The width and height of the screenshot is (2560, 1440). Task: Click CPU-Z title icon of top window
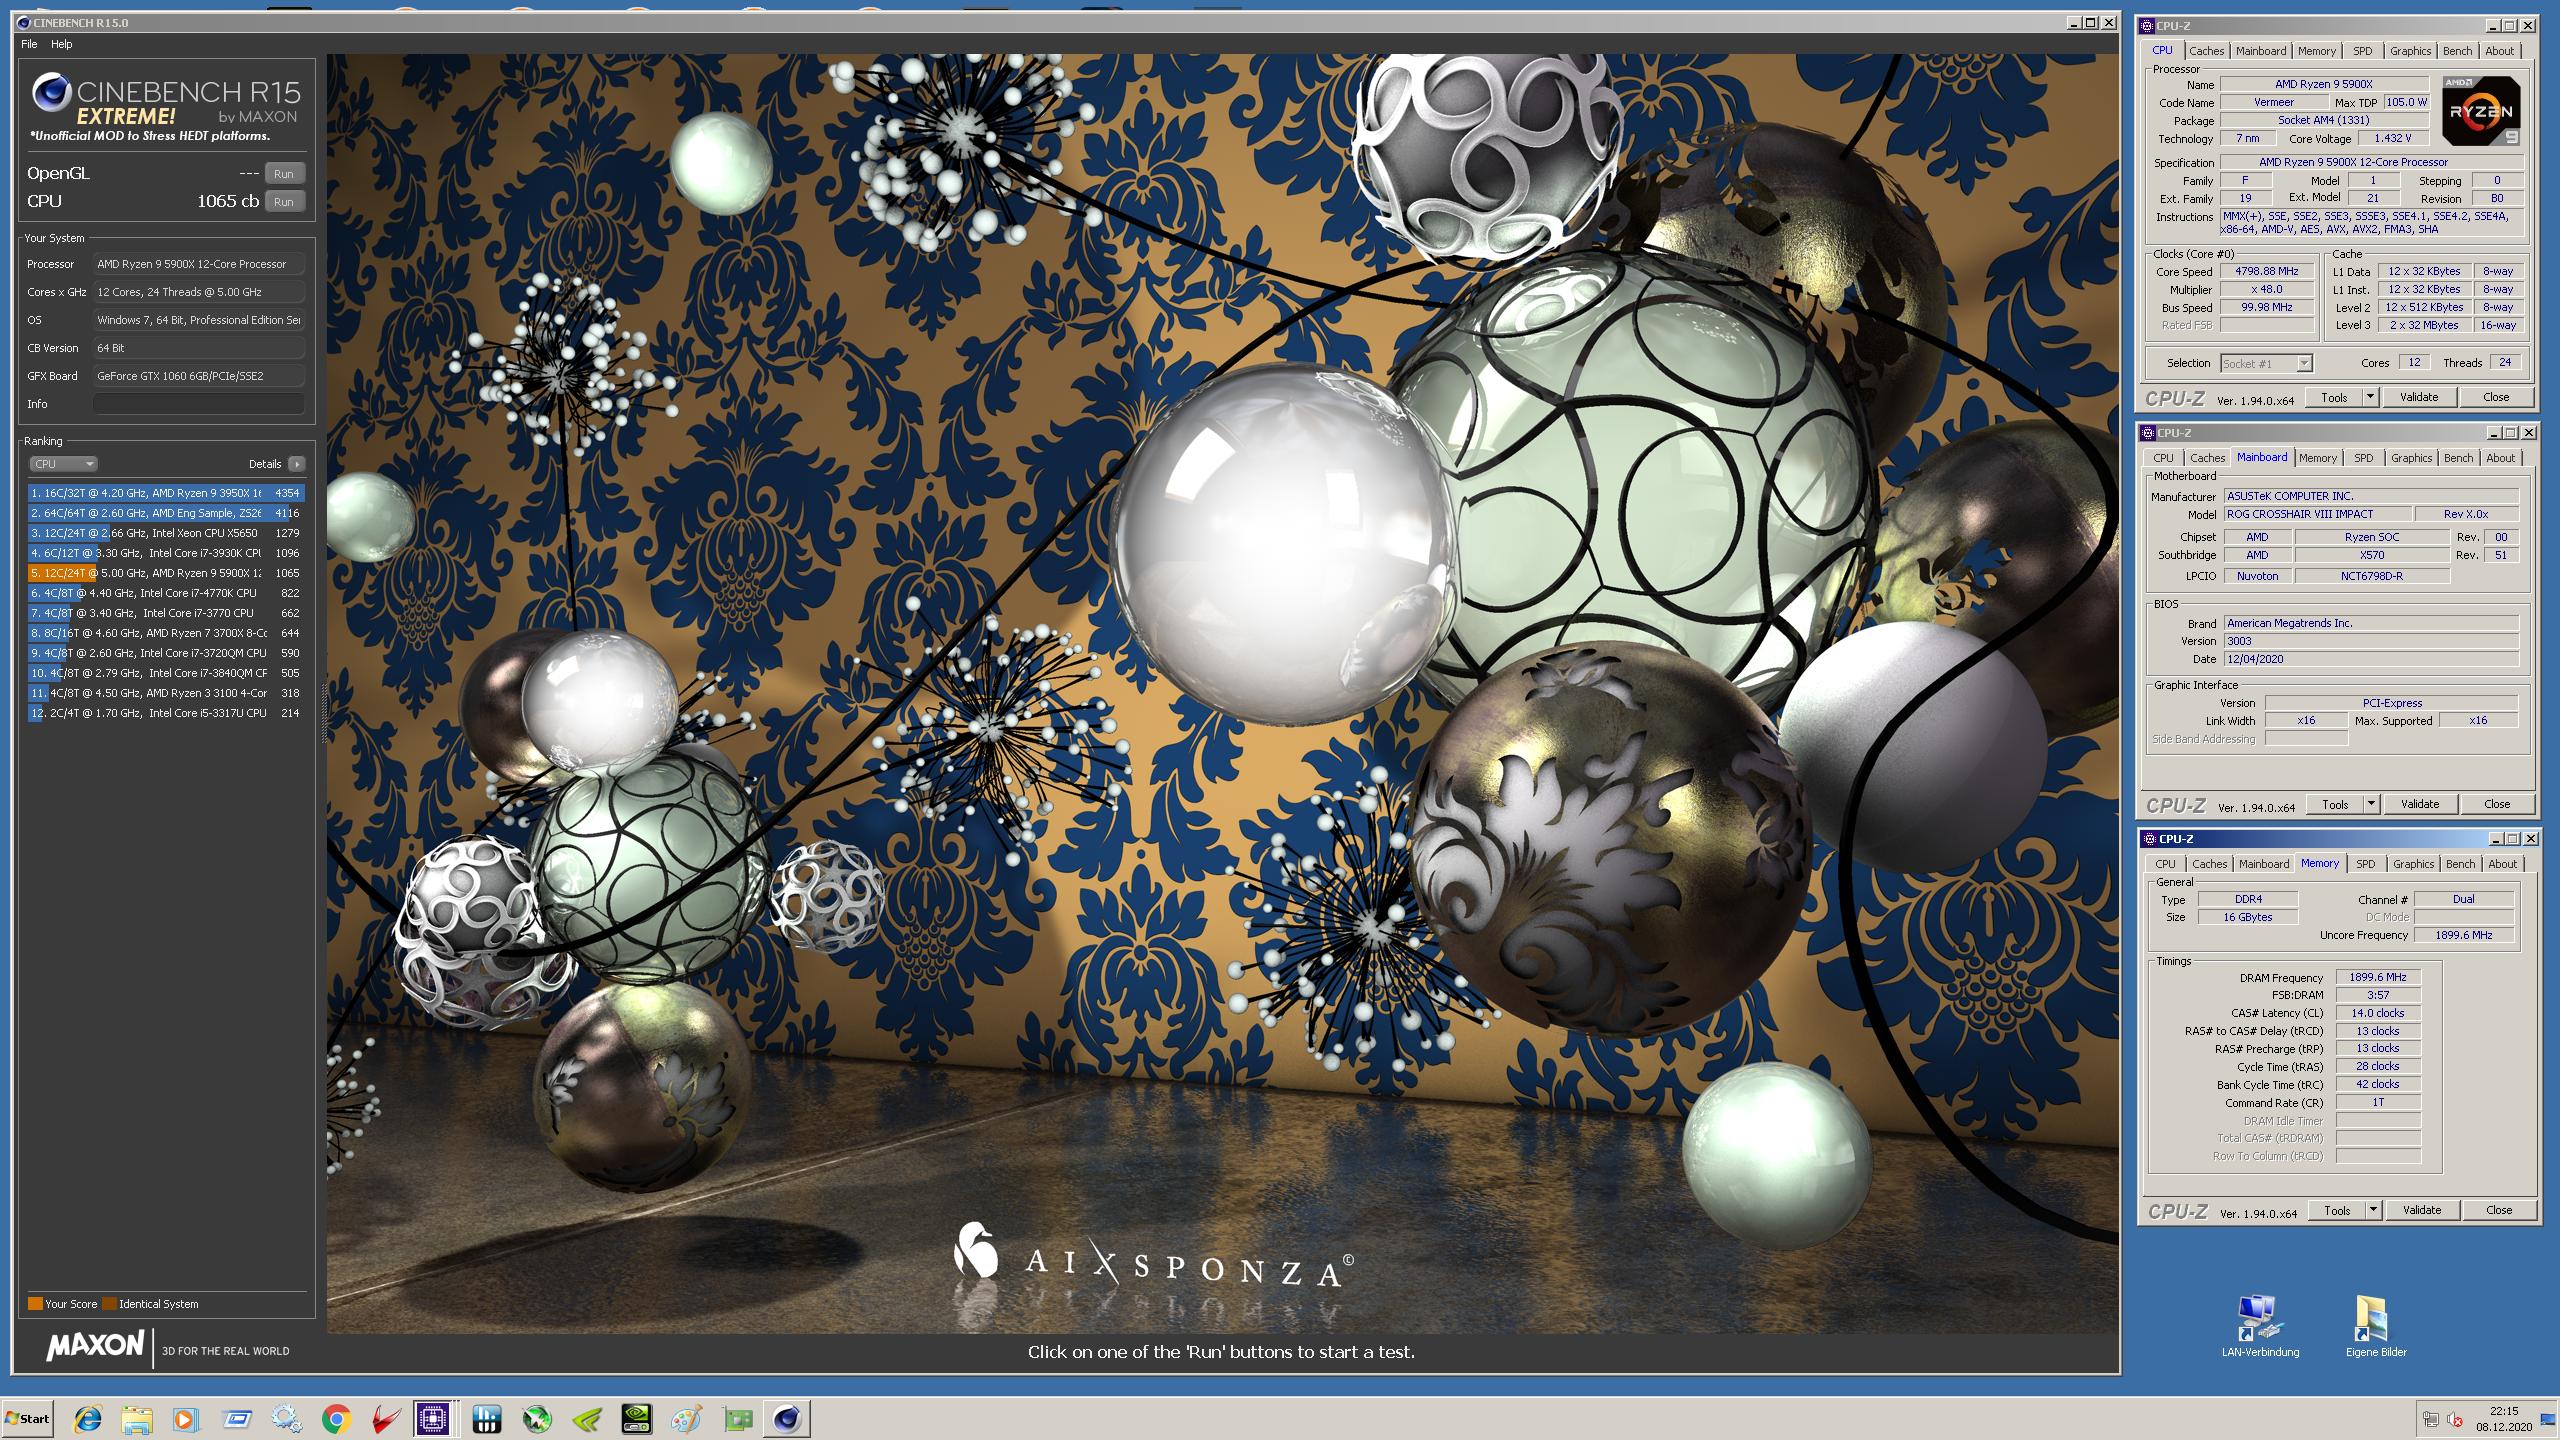[x=2147, y=26]
